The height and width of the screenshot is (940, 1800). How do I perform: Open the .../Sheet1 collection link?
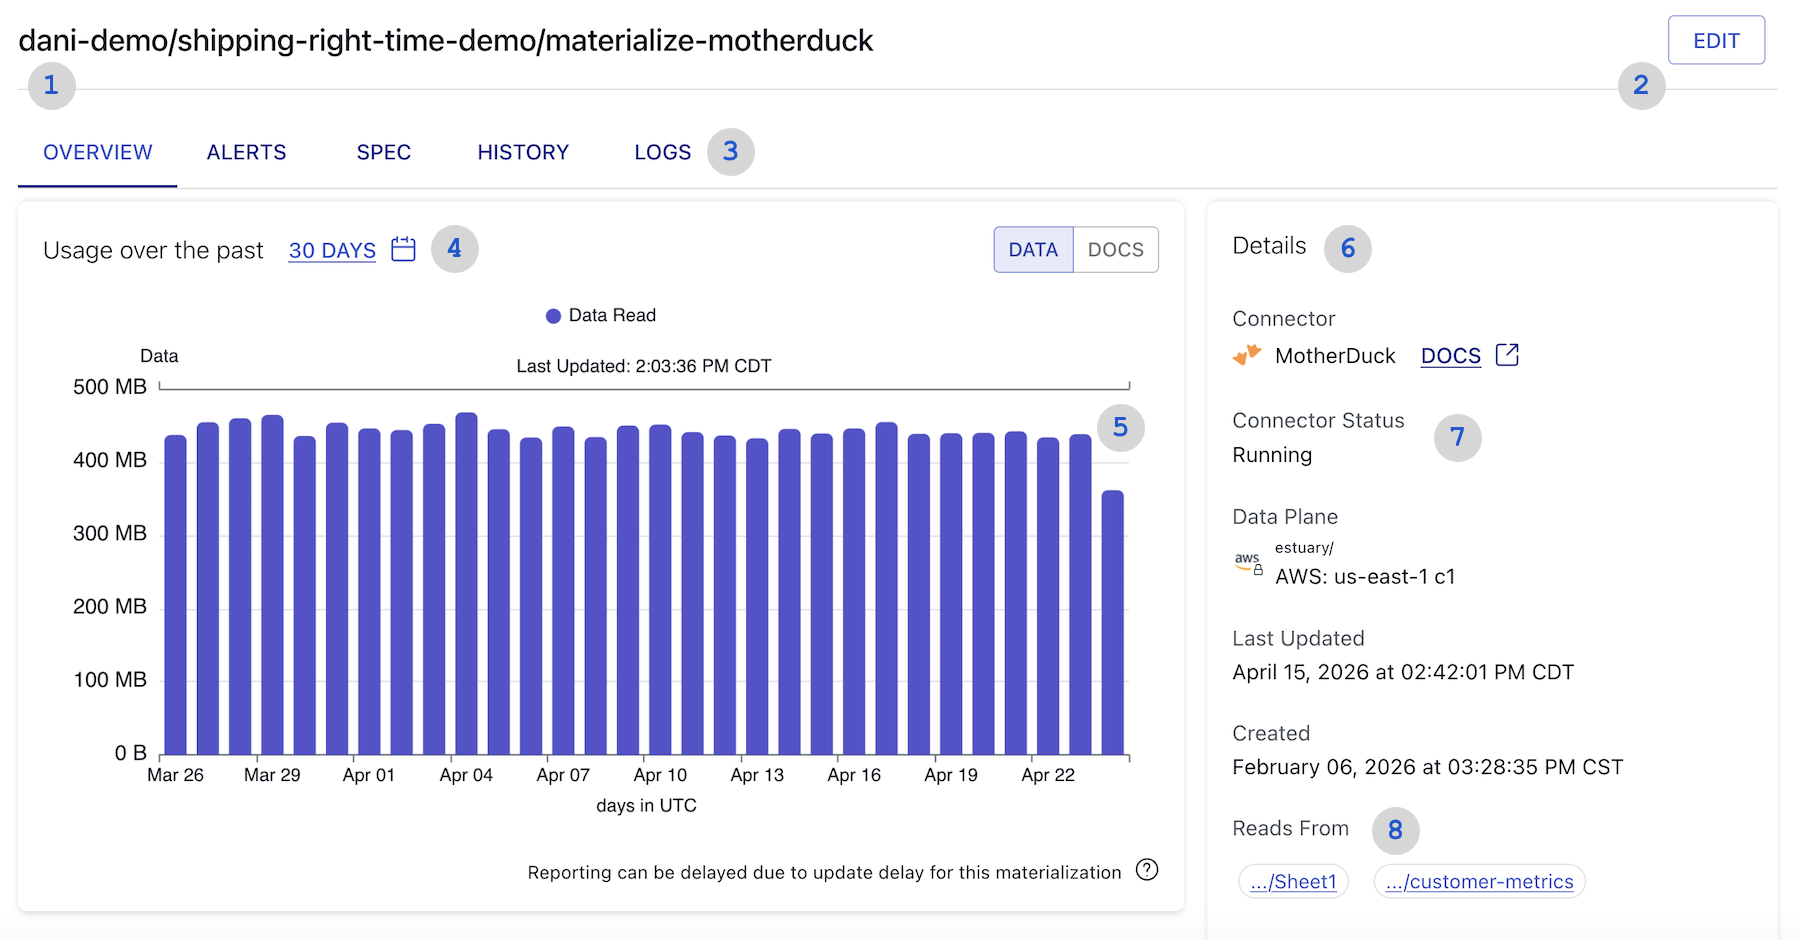point(1293,882)
